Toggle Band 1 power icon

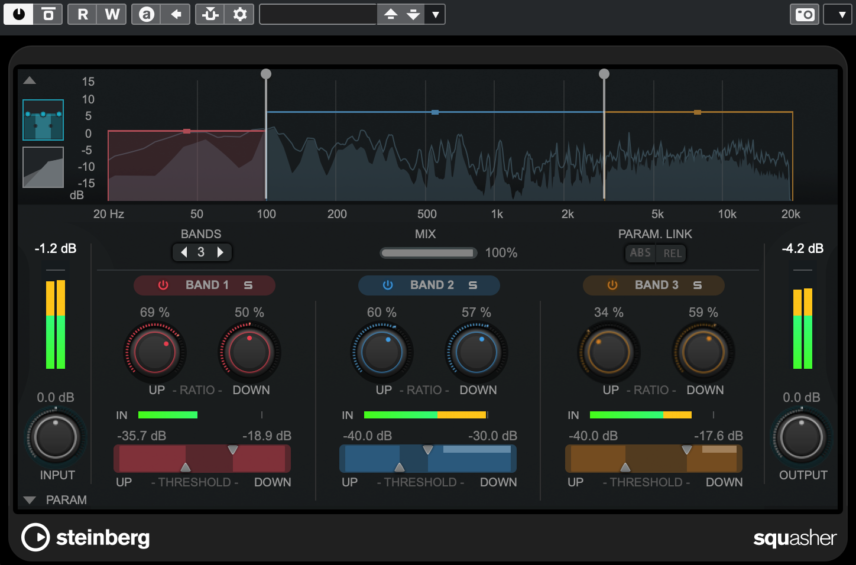[163, 285]
